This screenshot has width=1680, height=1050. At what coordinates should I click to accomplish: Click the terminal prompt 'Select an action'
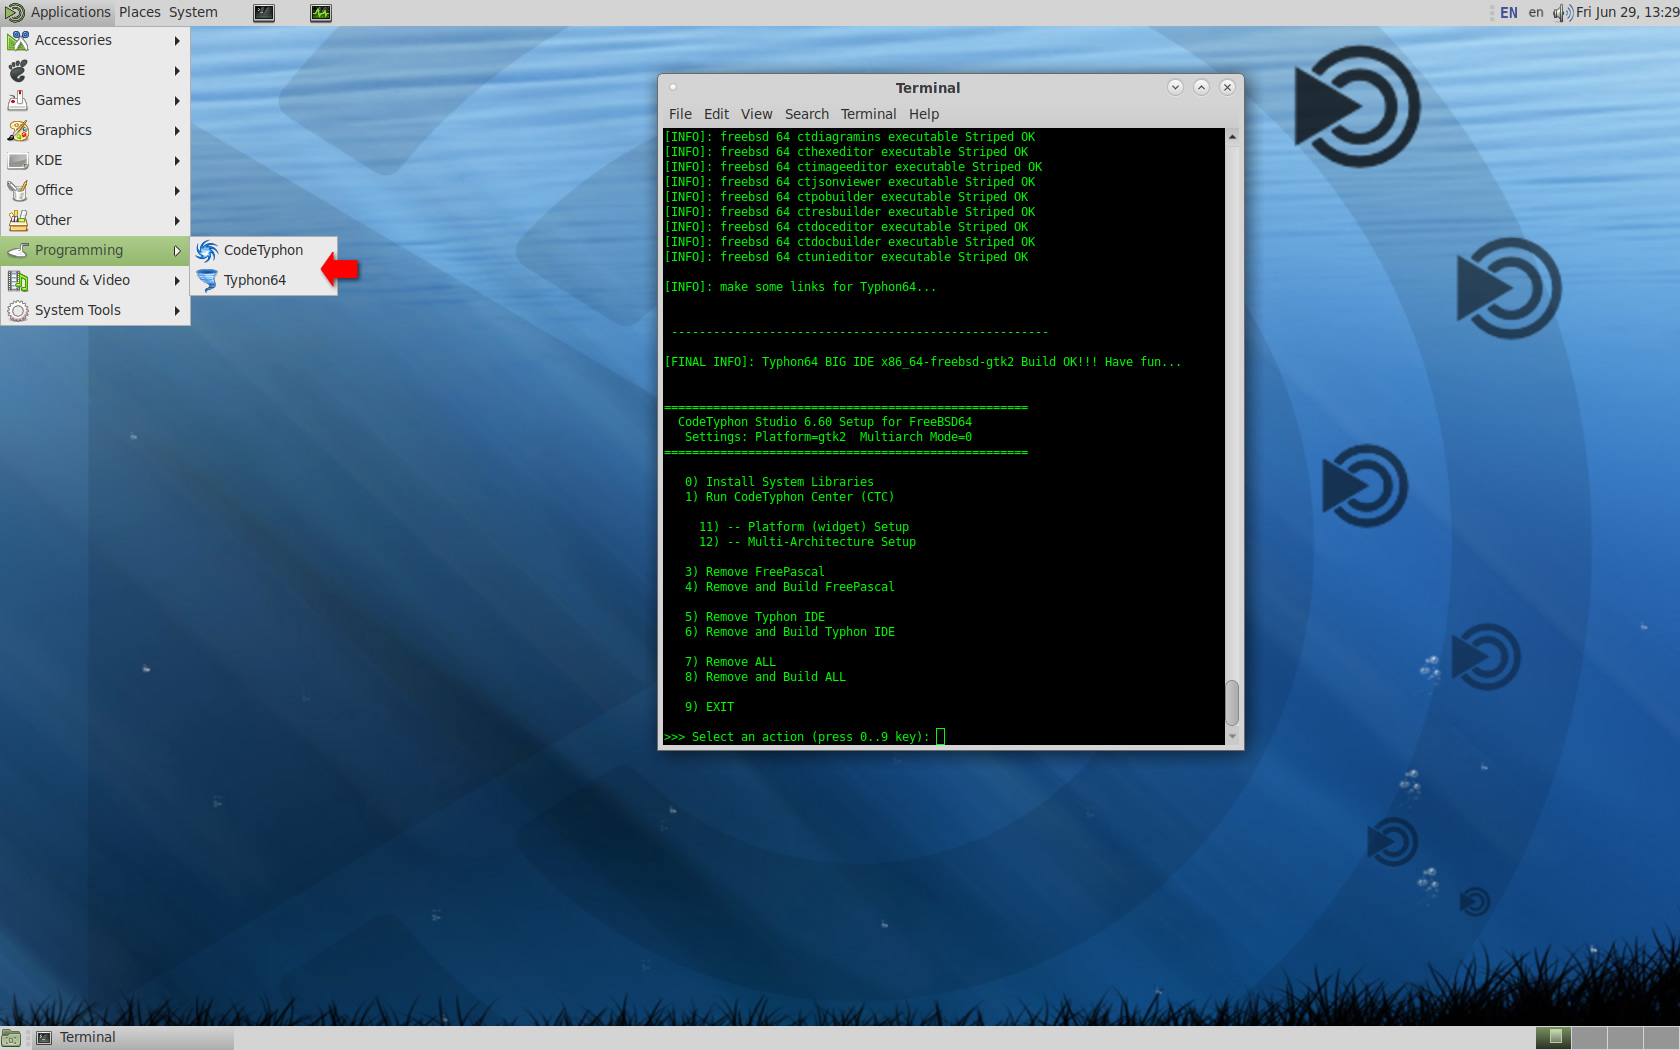797,737
